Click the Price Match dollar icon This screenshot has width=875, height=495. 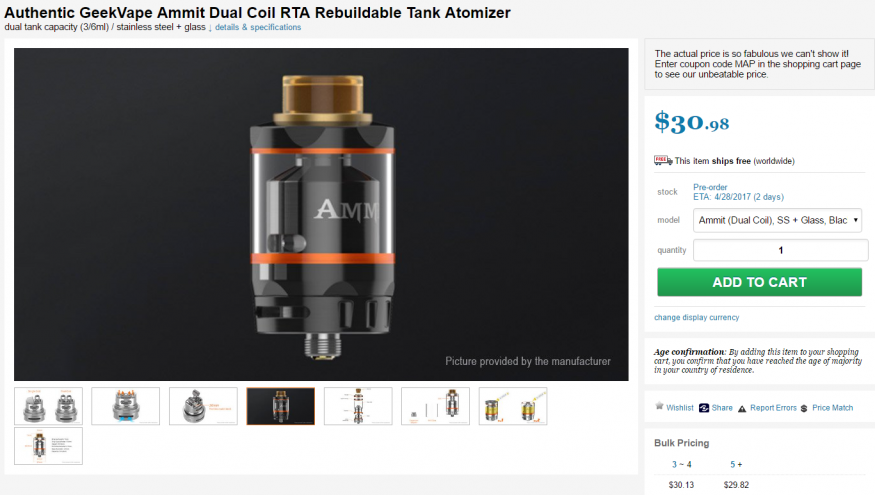coord(804,409)
